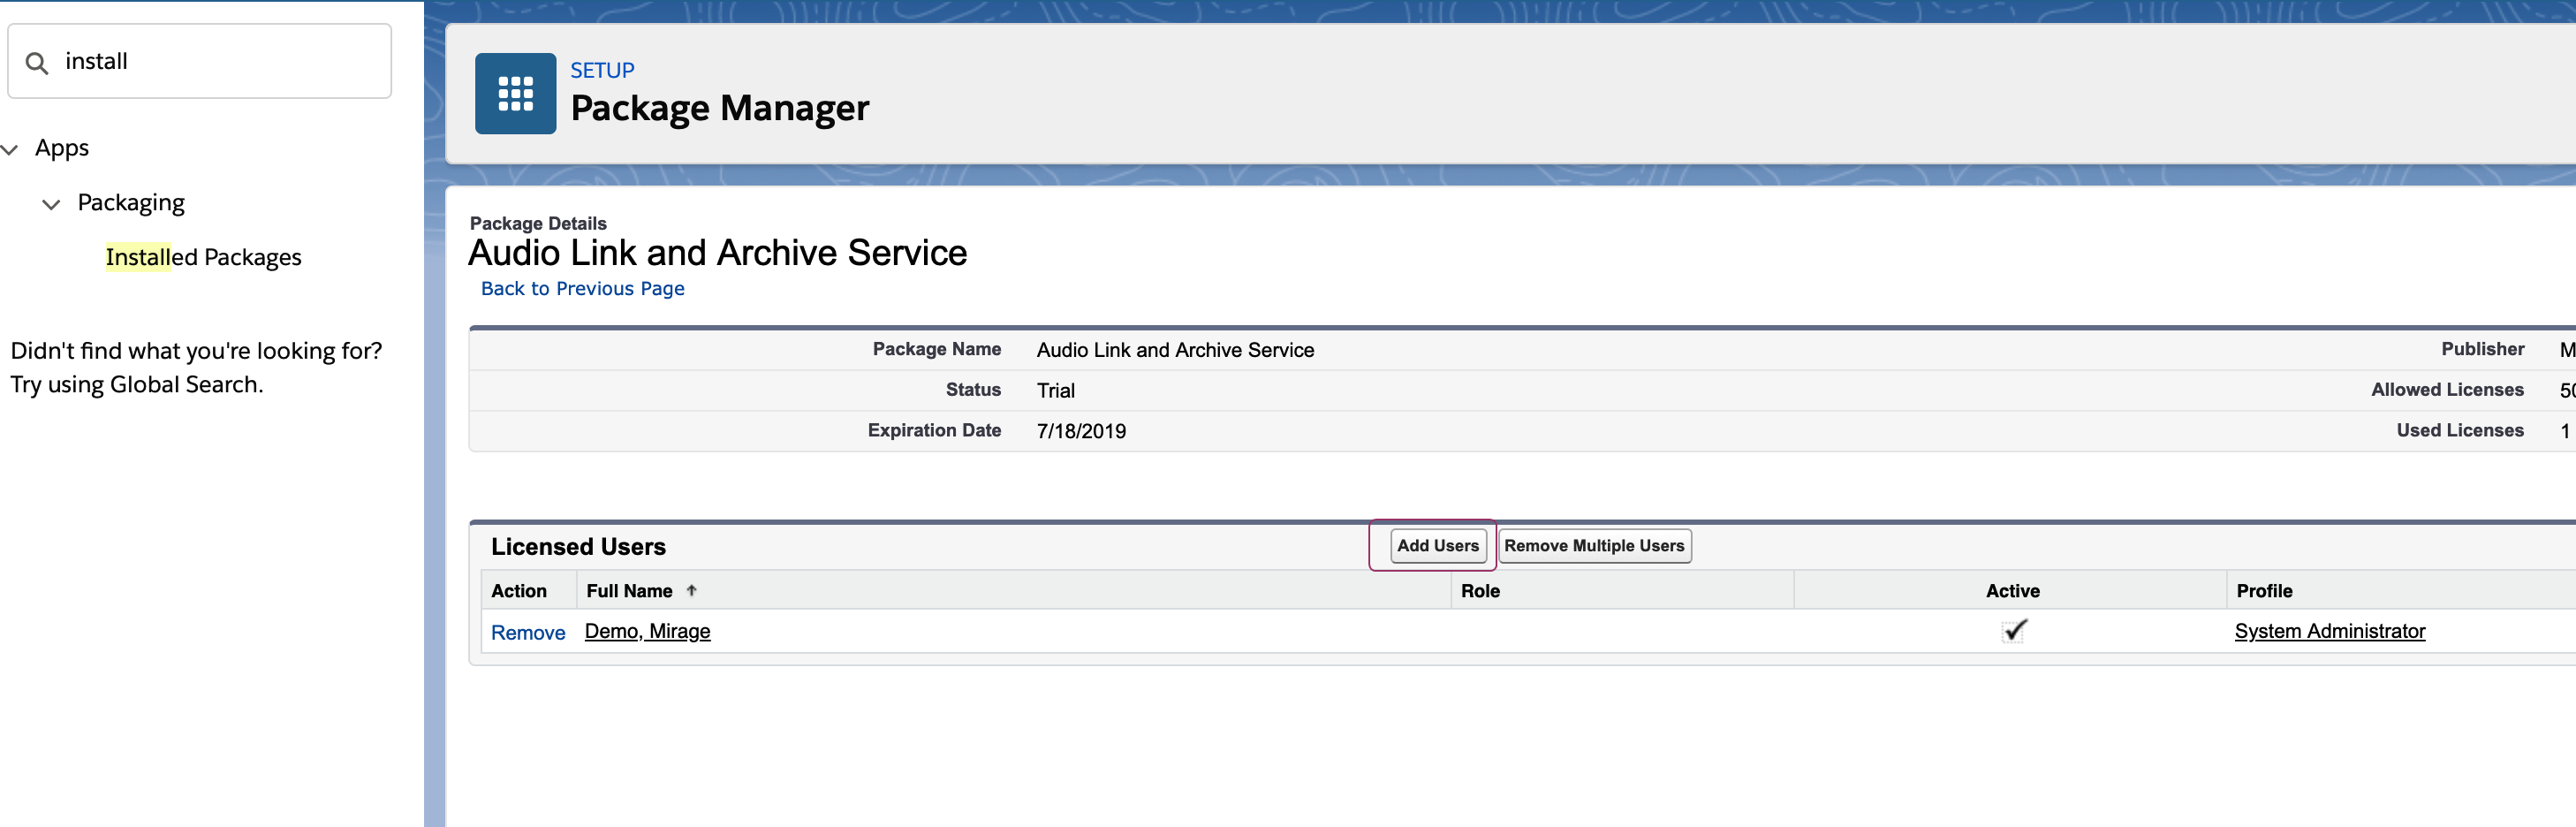The width and height of the screenshot is (2576, 827).
Task: Click the Add Users button
Action: tap(1437, 545)
